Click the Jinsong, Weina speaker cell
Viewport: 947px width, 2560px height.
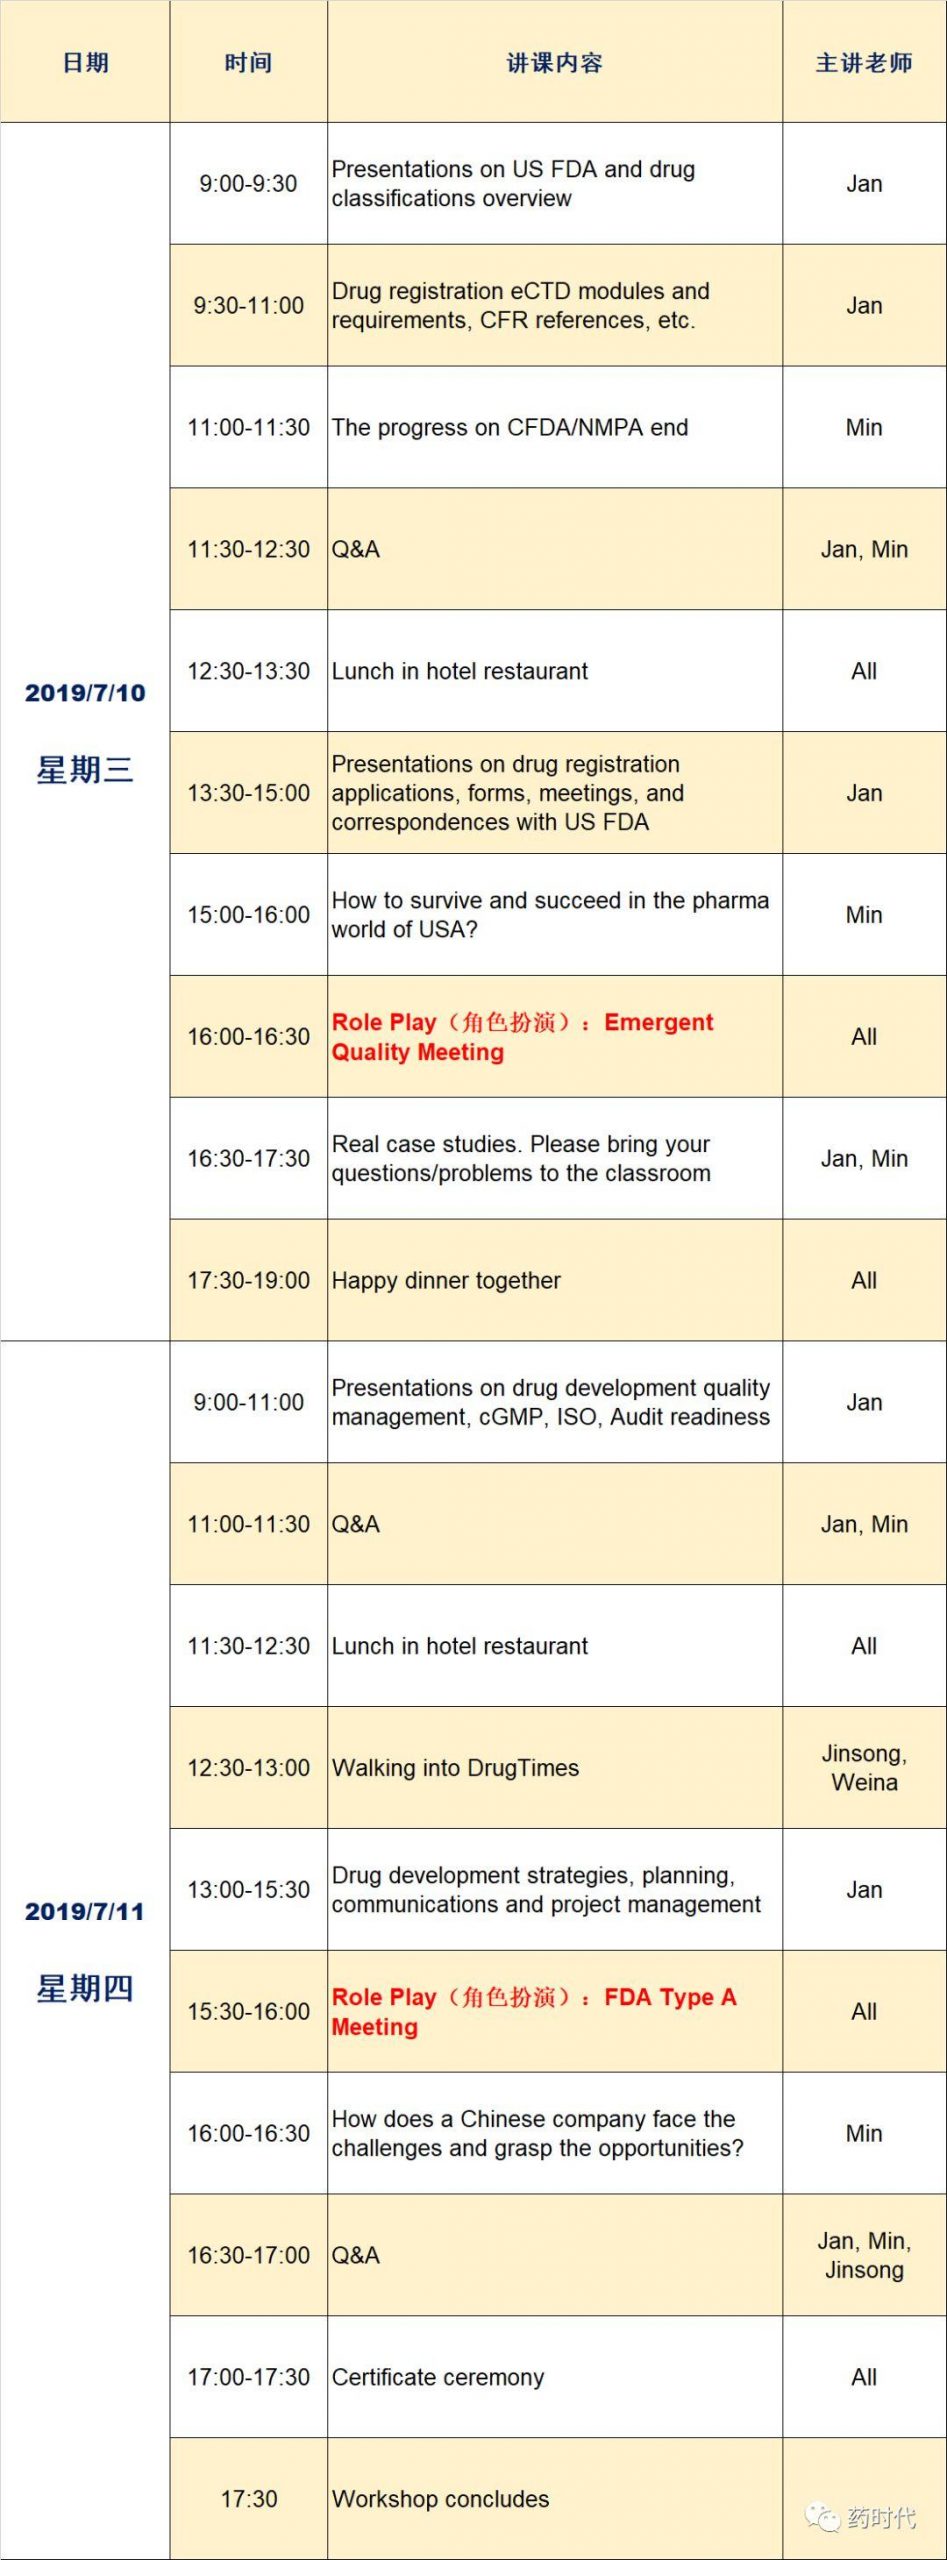tap(864, 1768)
